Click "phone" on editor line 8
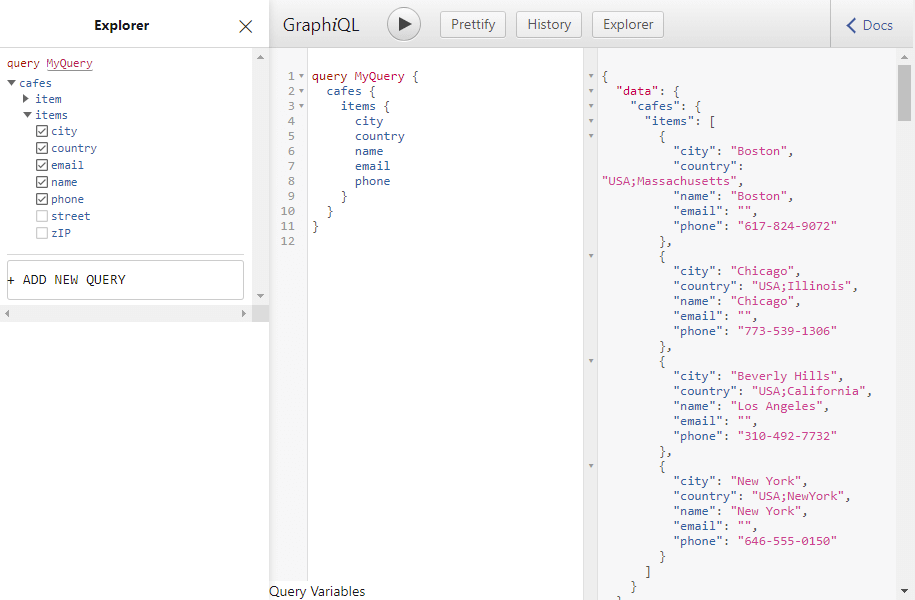This screenshot has width=915, height=600. pyautogui.click(x=372, y=182)
